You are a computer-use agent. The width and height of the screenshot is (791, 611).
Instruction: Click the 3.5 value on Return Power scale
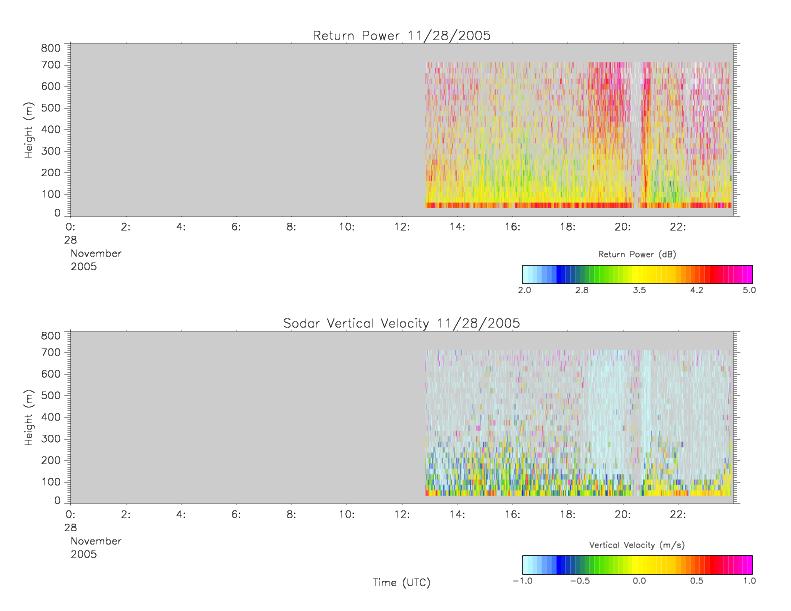point(639,290)
